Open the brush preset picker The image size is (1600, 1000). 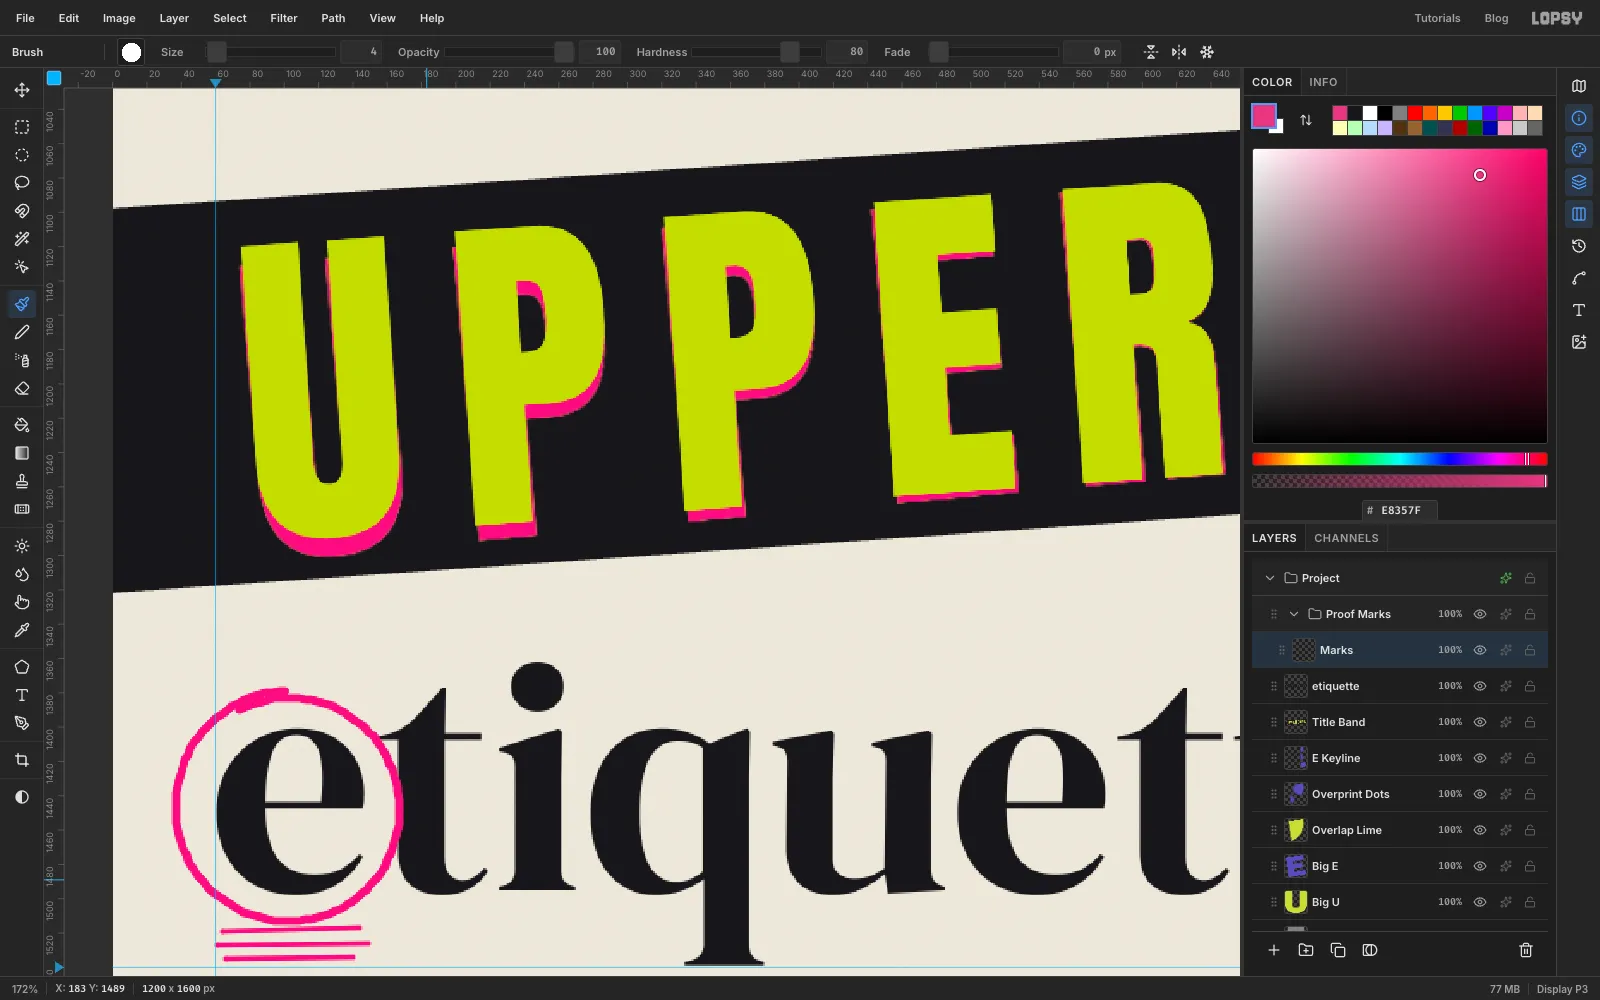[131, 52]
